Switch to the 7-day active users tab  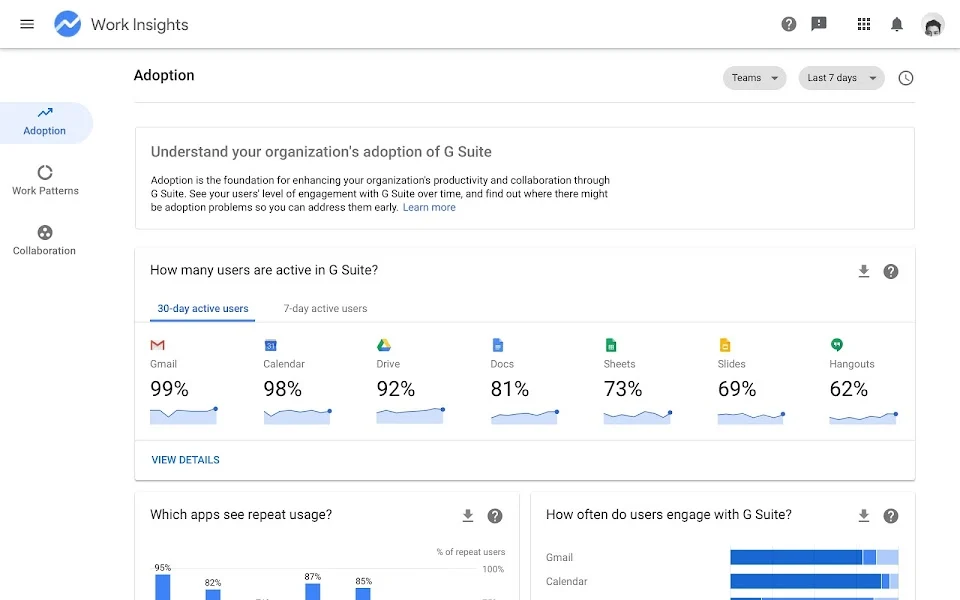324,309
